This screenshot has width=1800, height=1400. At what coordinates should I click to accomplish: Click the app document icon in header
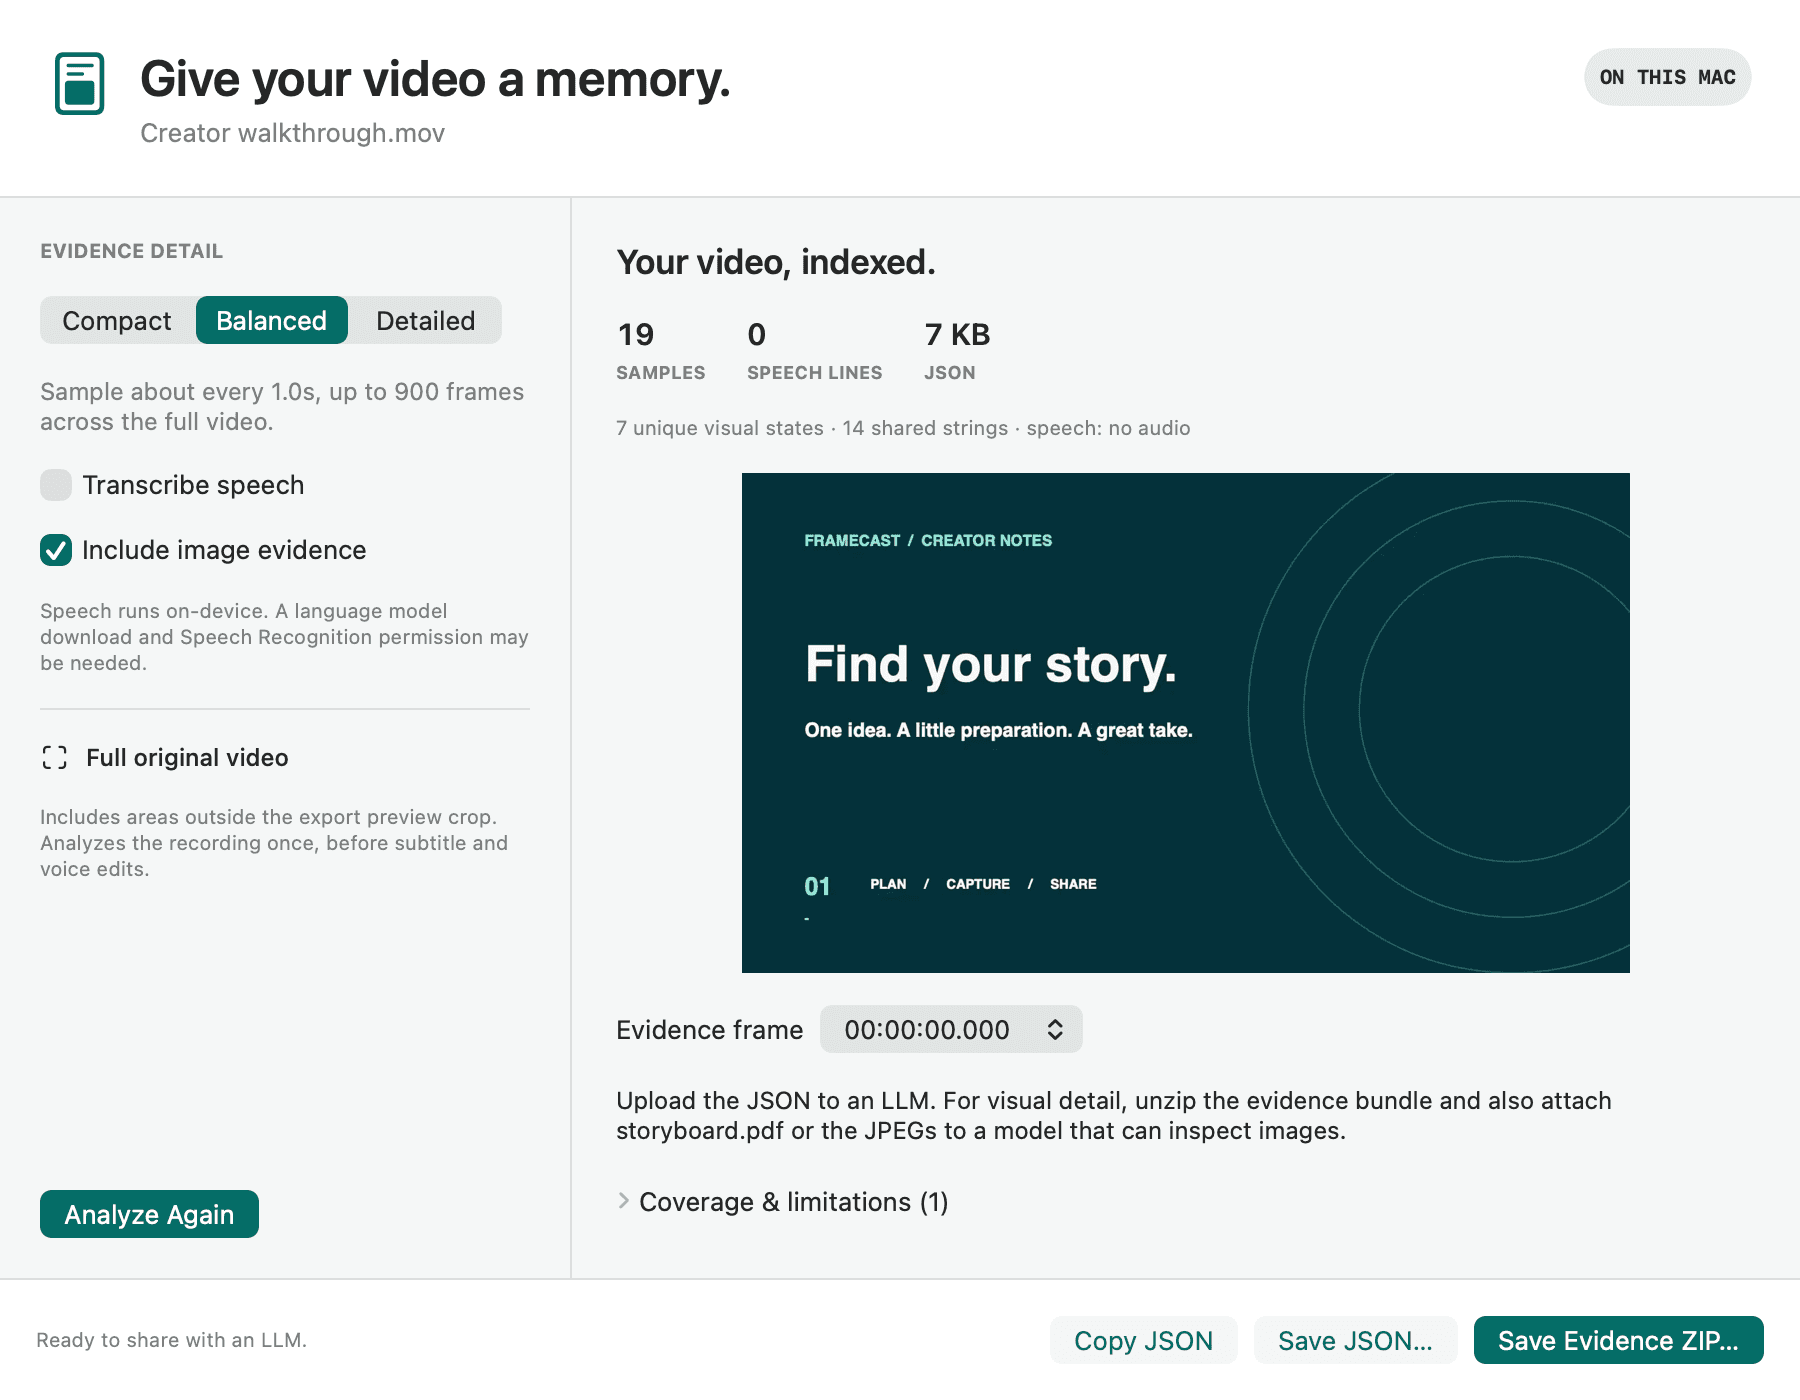(80, 84)
